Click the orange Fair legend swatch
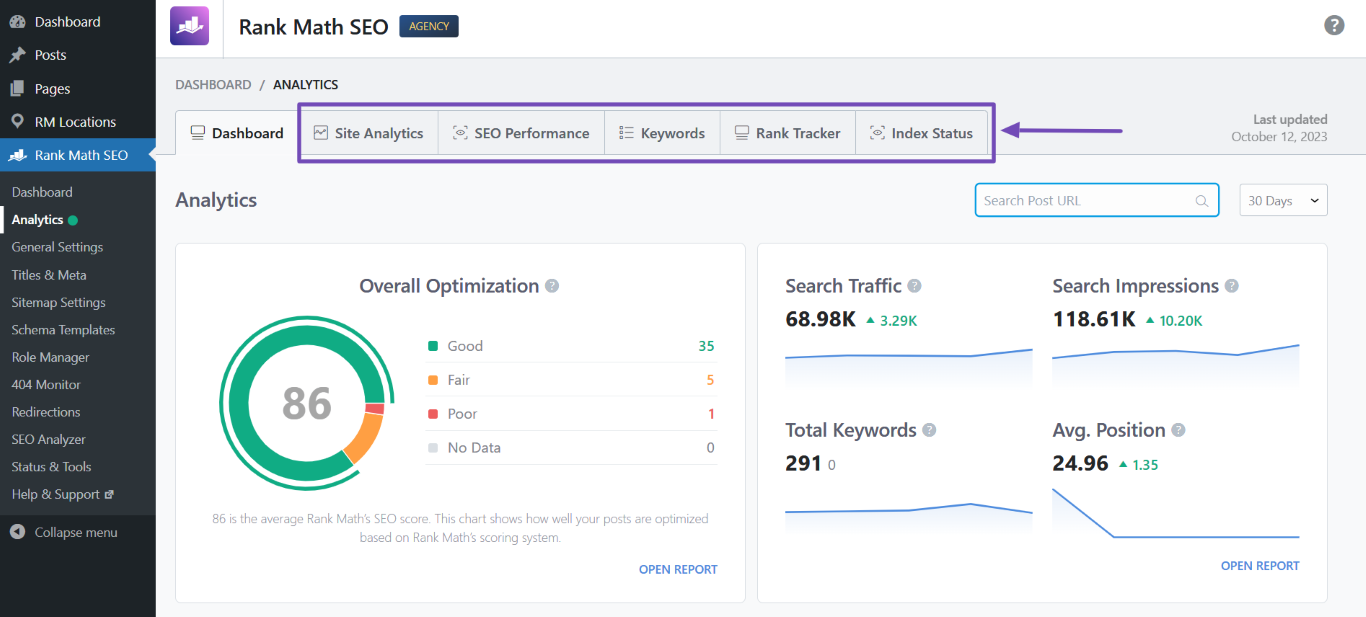Image resolution: width=1366 pixels, height=617 pixels. (433, 380)
